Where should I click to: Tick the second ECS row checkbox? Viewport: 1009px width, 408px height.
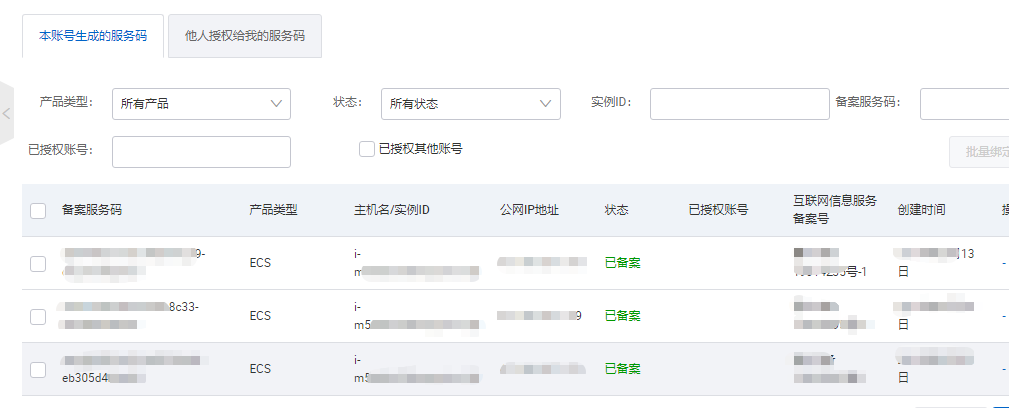[38, 316]
